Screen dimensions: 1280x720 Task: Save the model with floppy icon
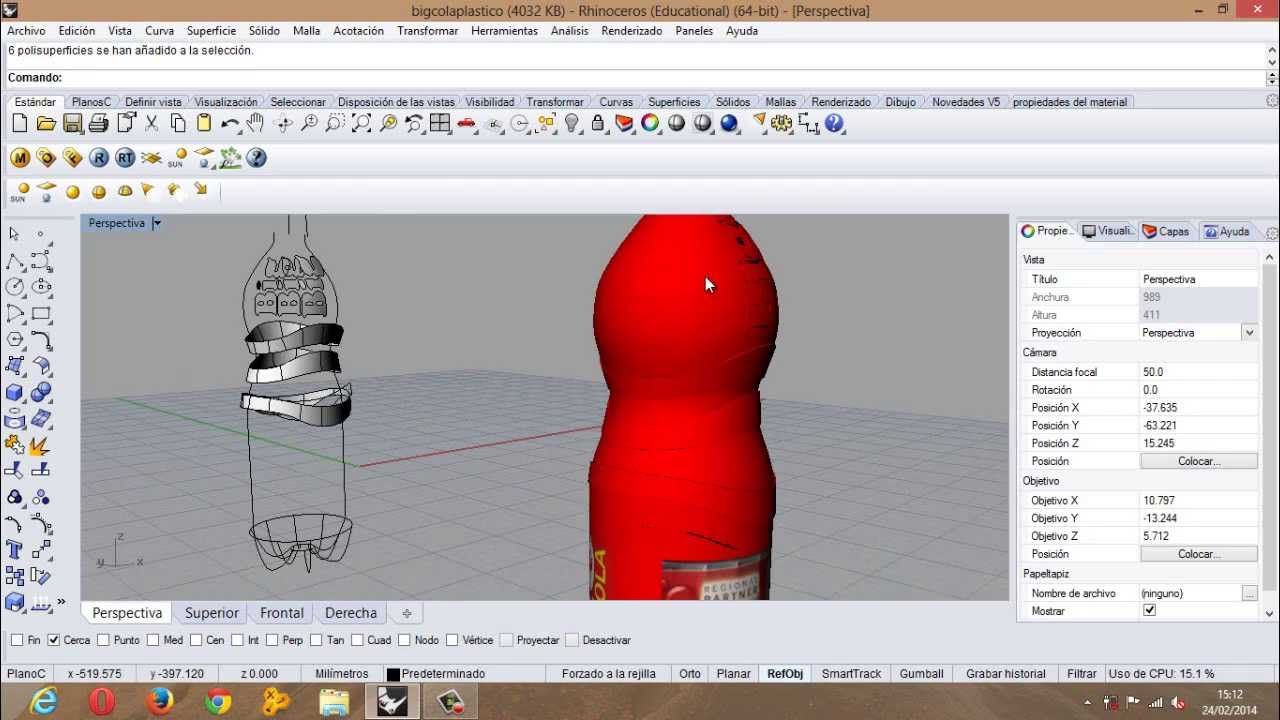[72, 124]
